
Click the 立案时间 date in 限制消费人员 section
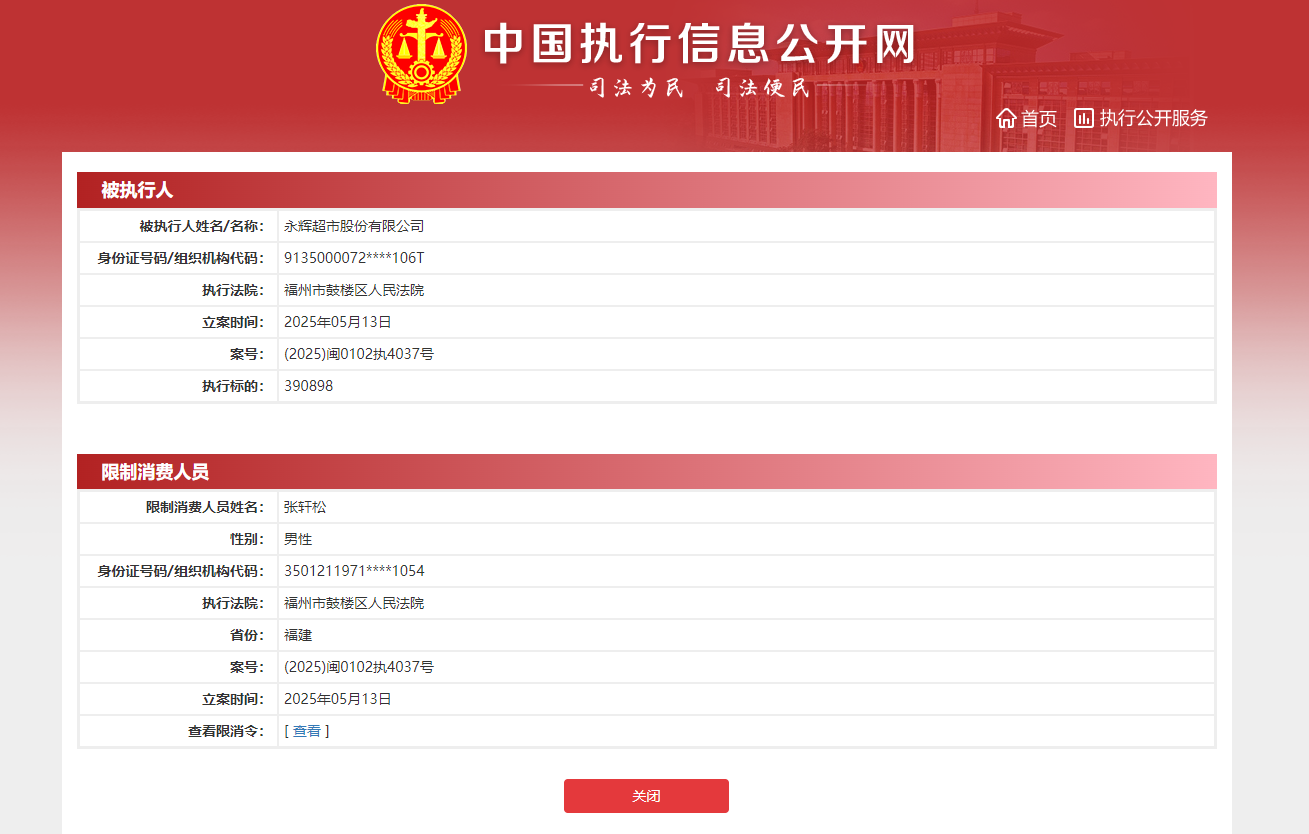coord(337,699)
